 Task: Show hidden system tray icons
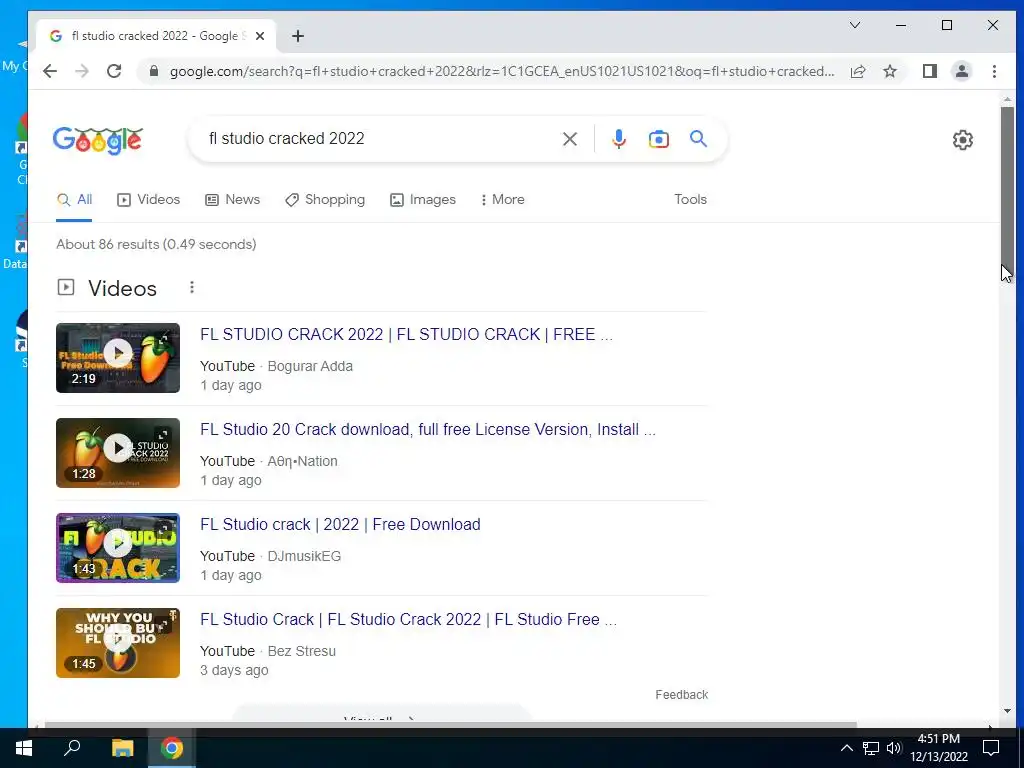click(x=846, y=748)
